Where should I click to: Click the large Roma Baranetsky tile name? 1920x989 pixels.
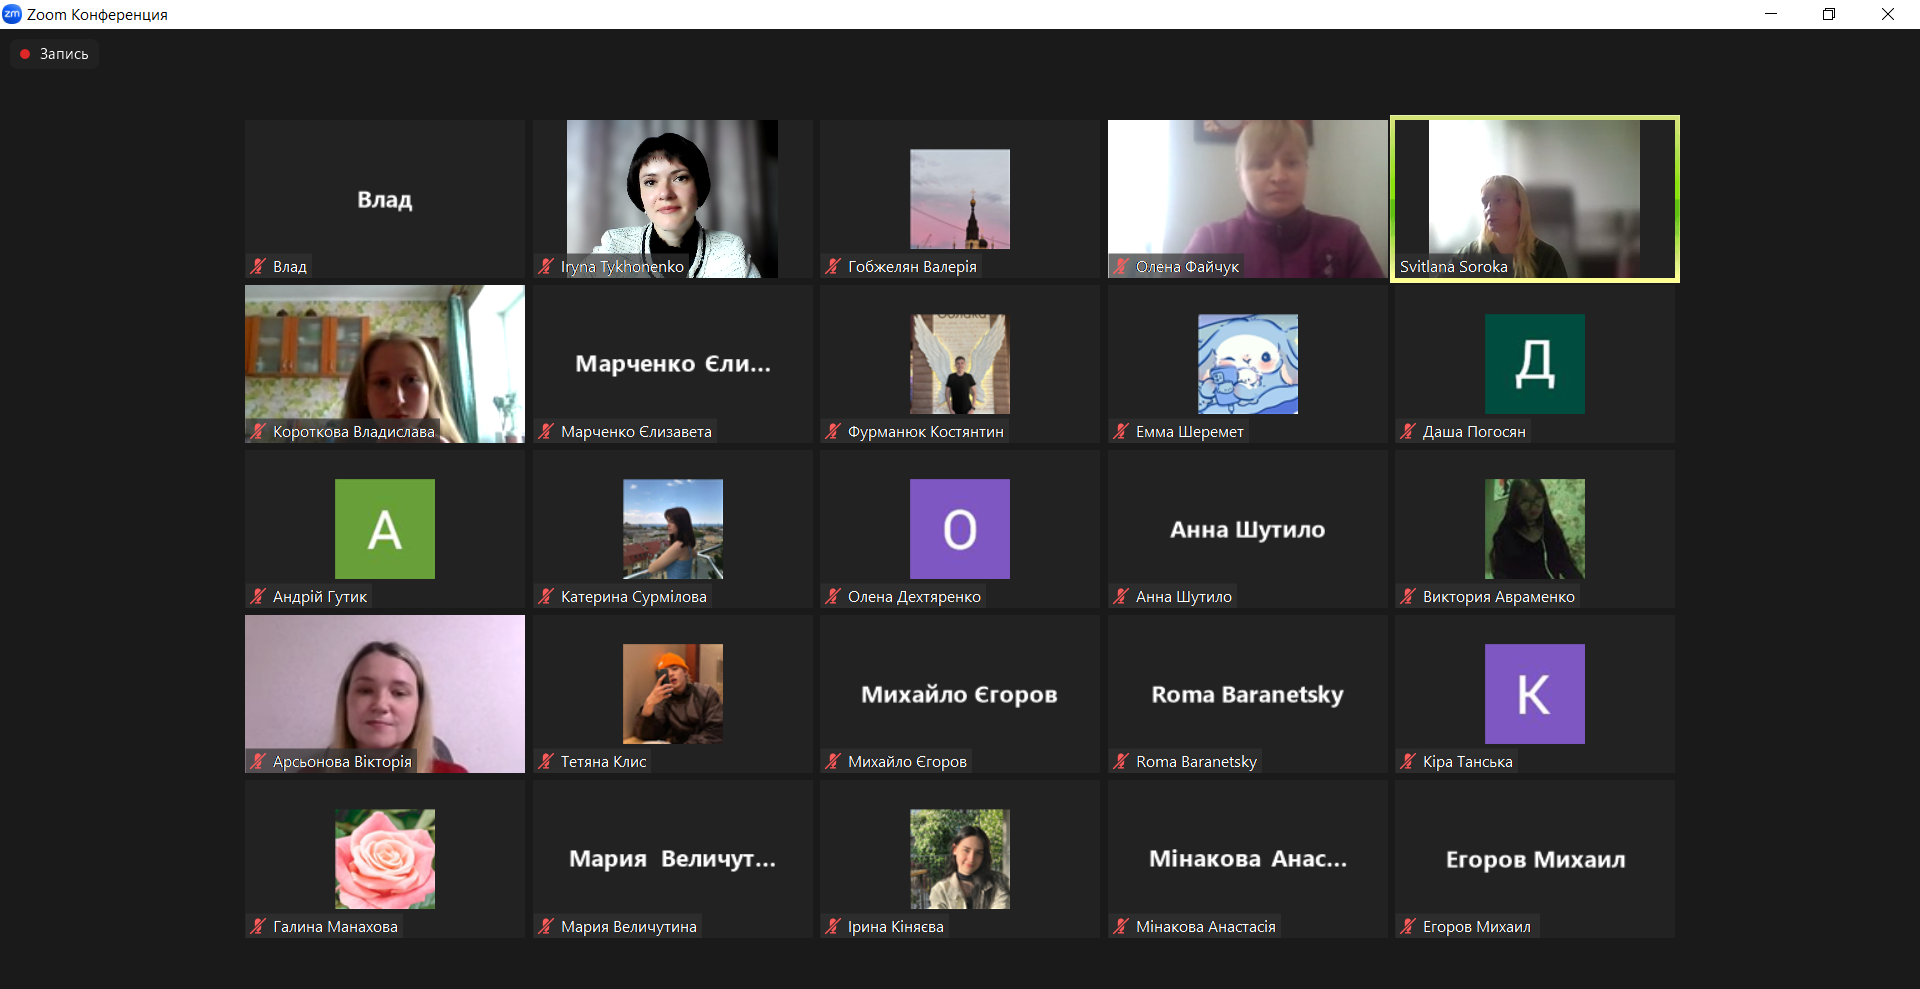click(1248, 694)
